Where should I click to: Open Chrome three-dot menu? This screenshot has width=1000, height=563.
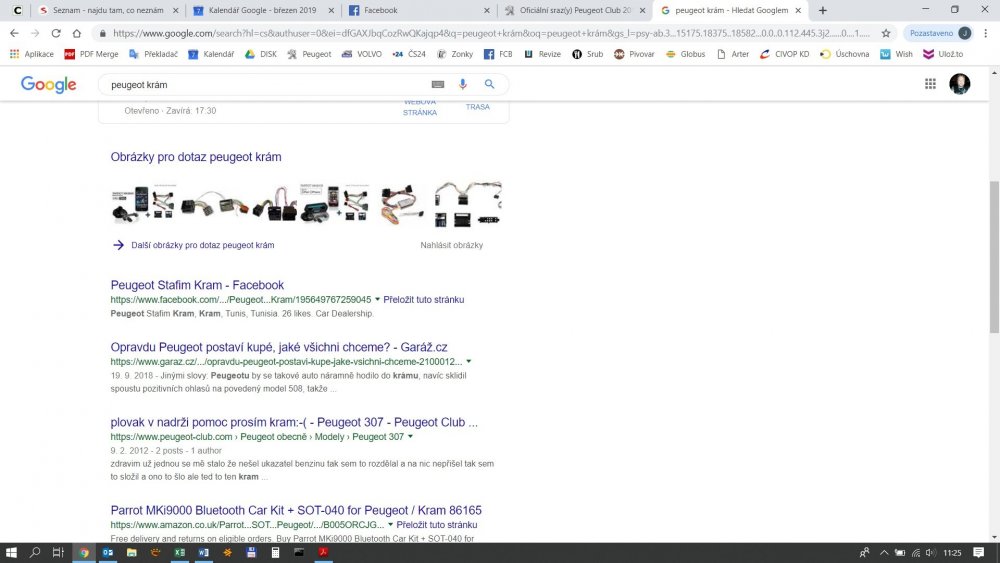(986, 33)
